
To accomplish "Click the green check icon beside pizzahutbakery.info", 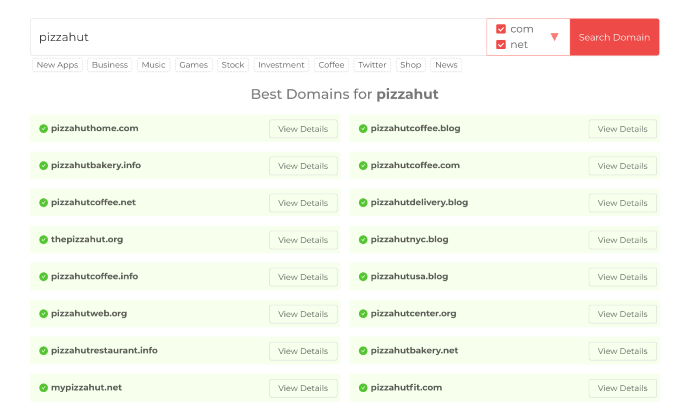I will tap(43, 166).
